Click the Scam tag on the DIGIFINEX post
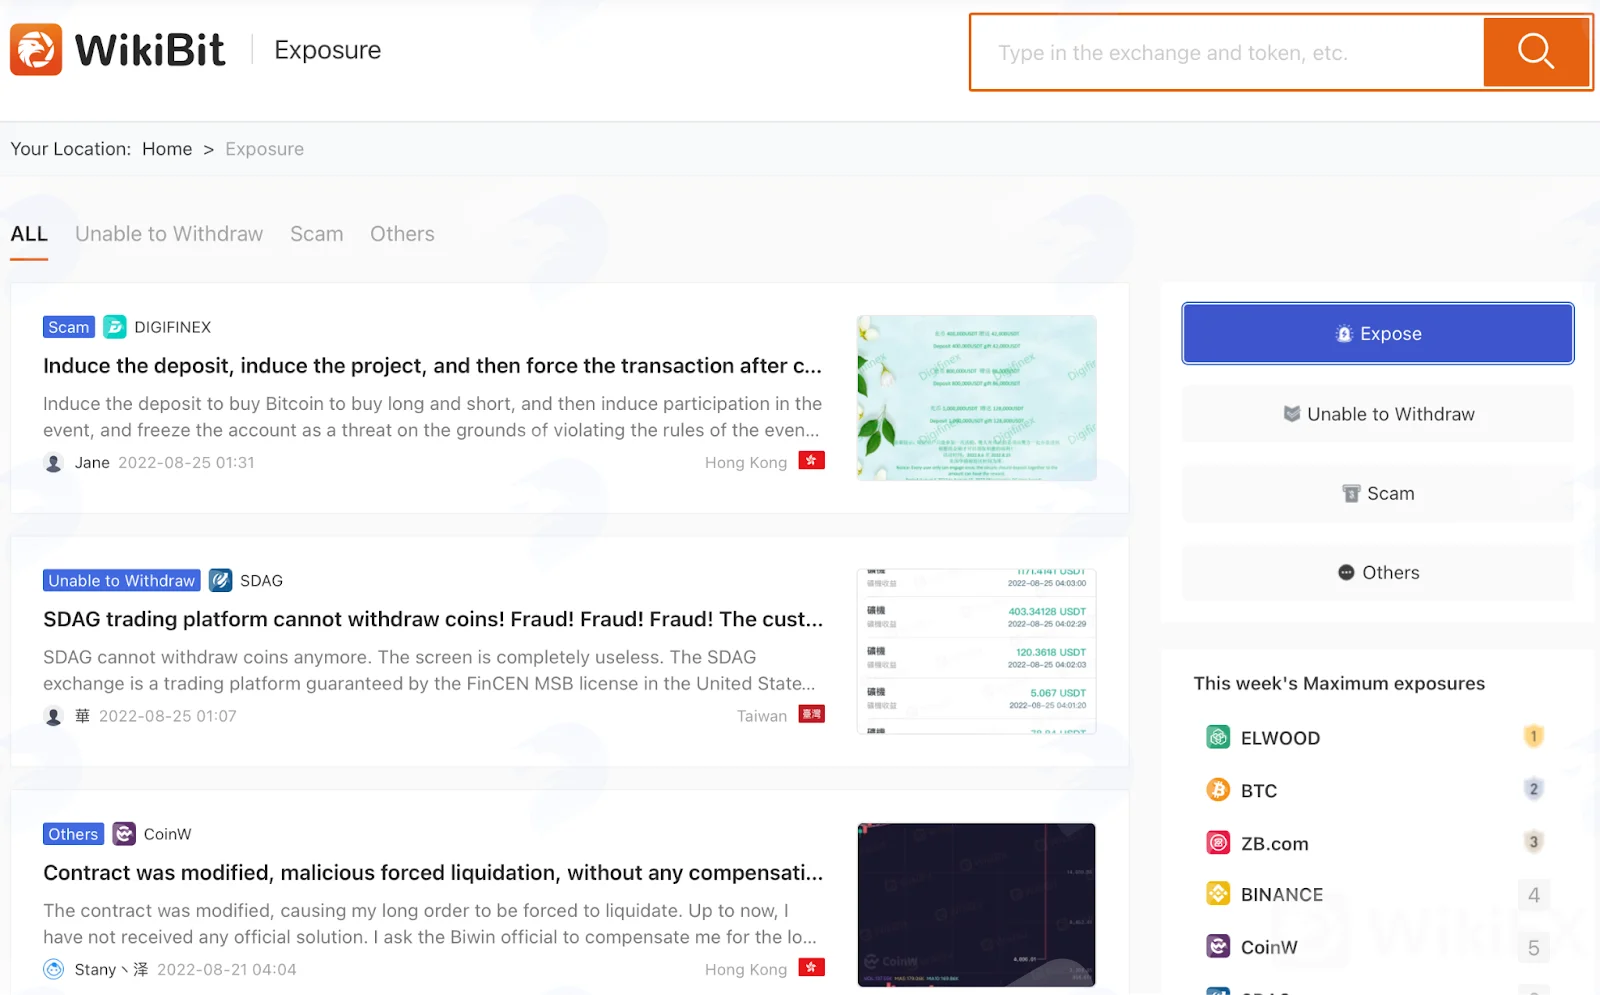Viewport: 1600px width, 995px height. click(x=69, y=327)
